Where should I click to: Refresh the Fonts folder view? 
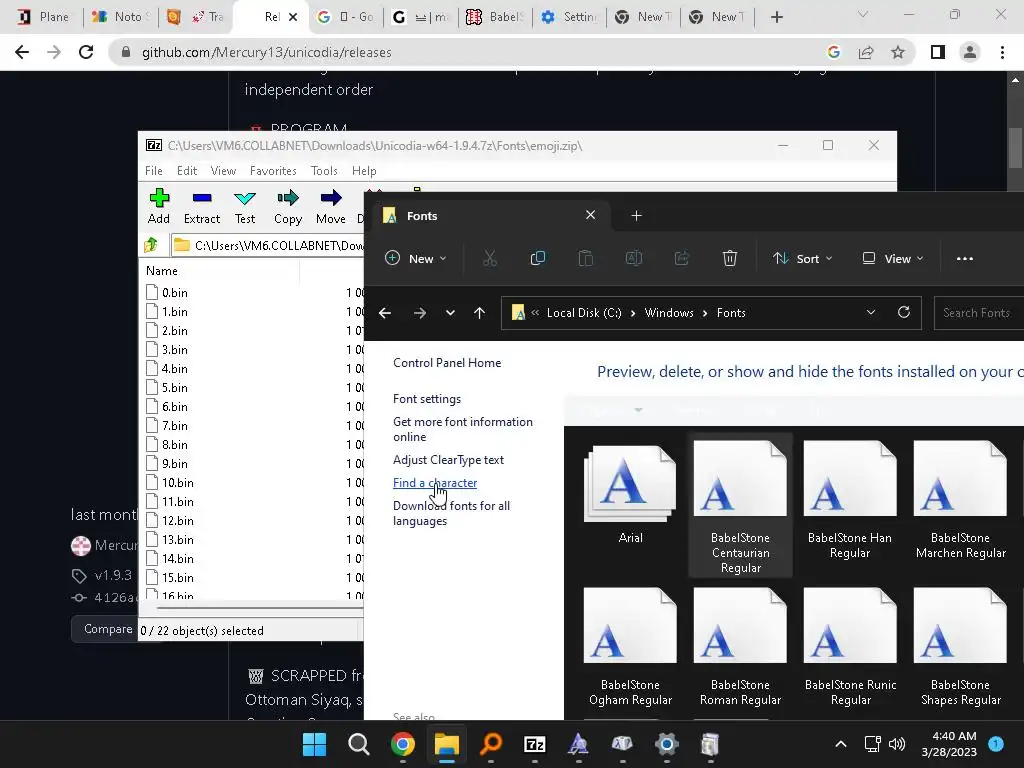tap(904, 313)
